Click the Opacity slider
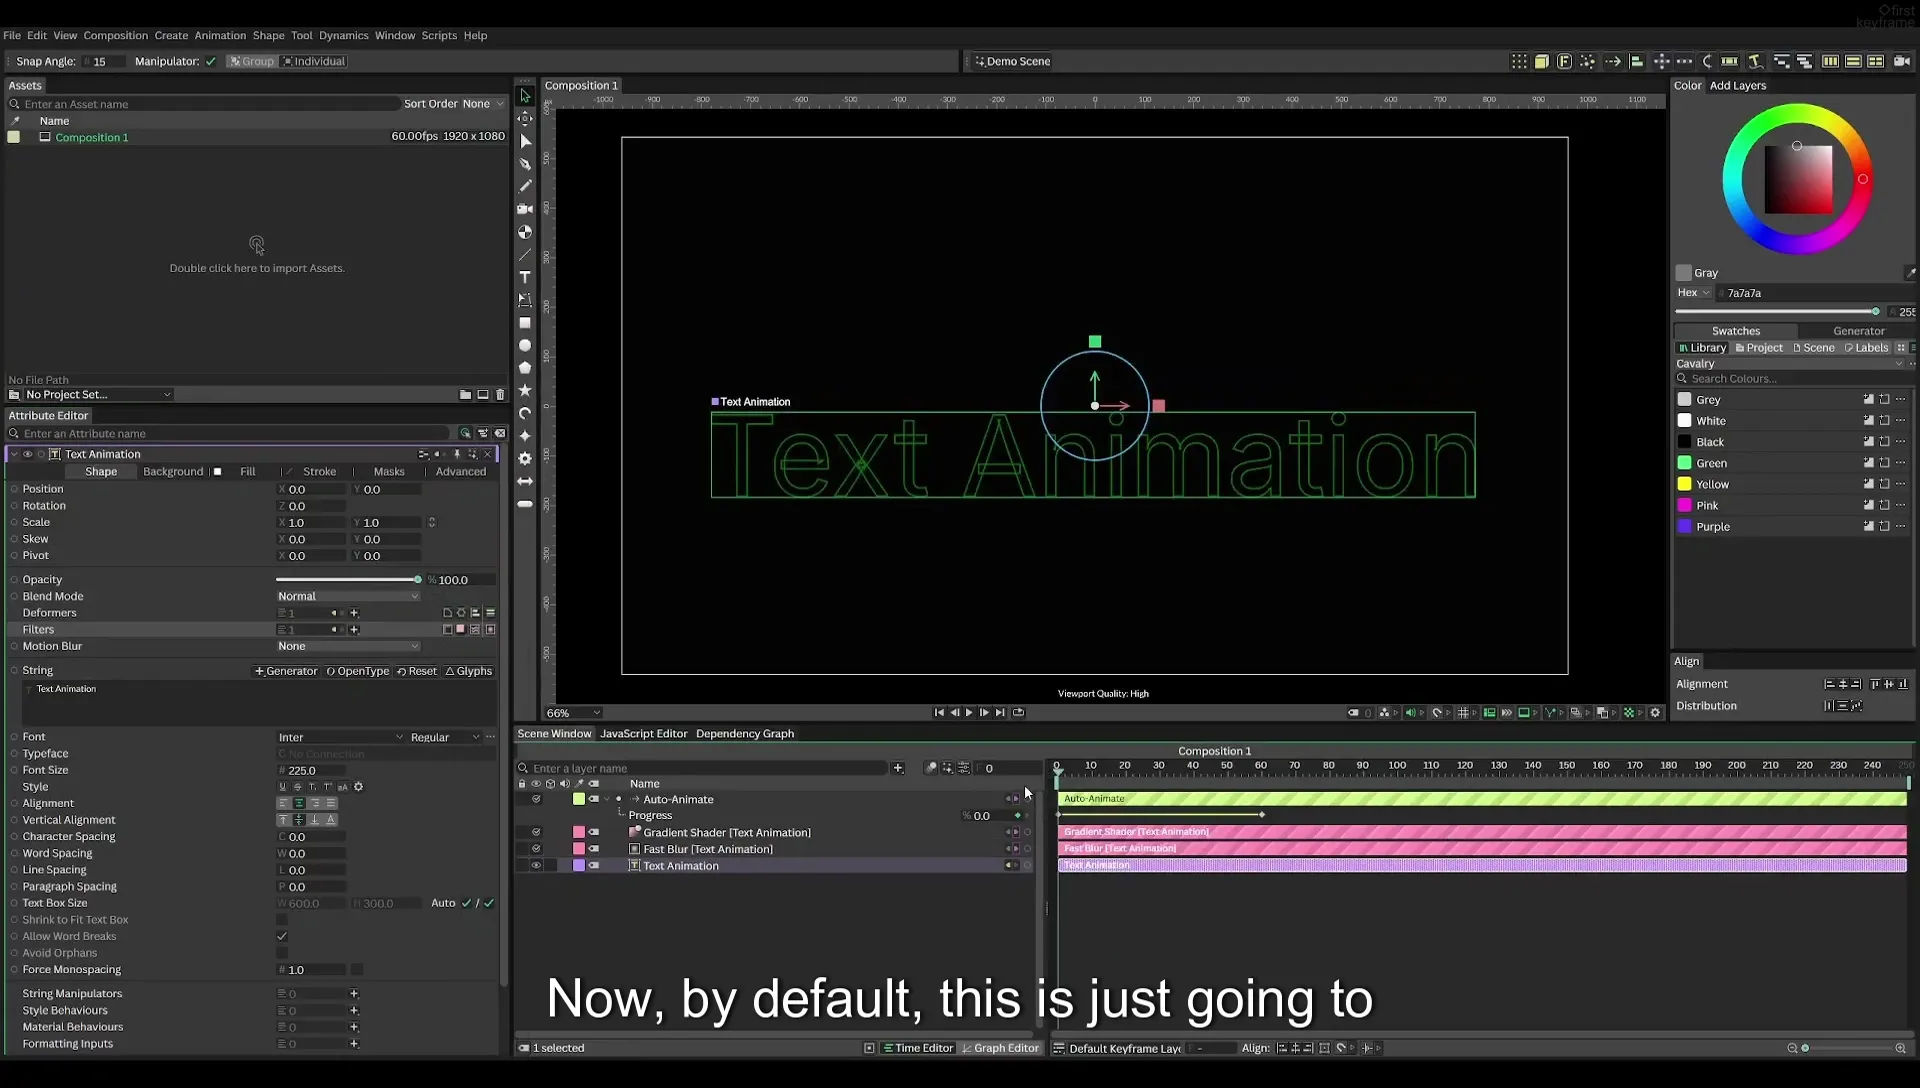The width and height of the screenshot is (1920, 1088). pos(348,580)
